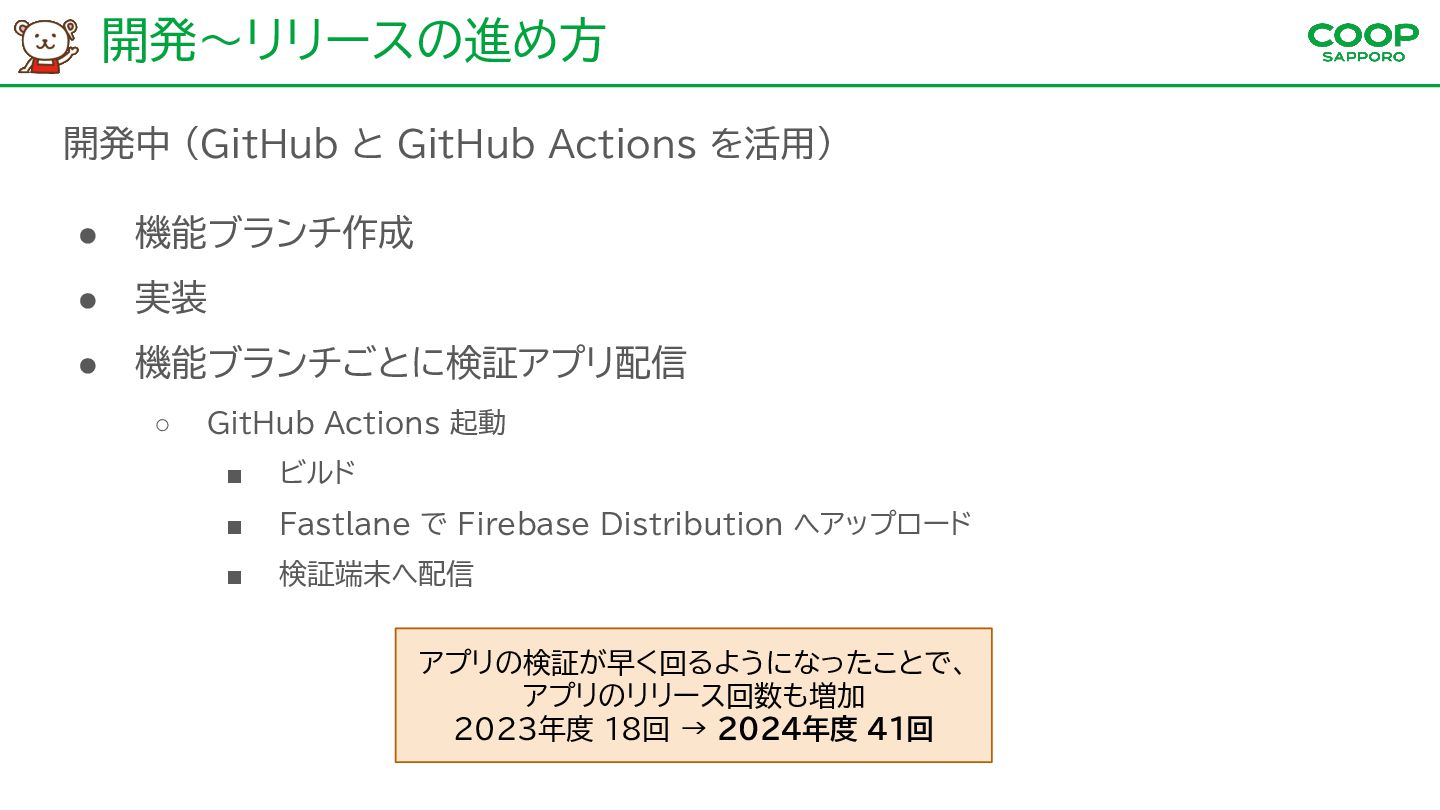The image size is (1440, 810).
Task: Select the Fastlane で Firebase Distribution line
Action: click(x=625, y=524)
